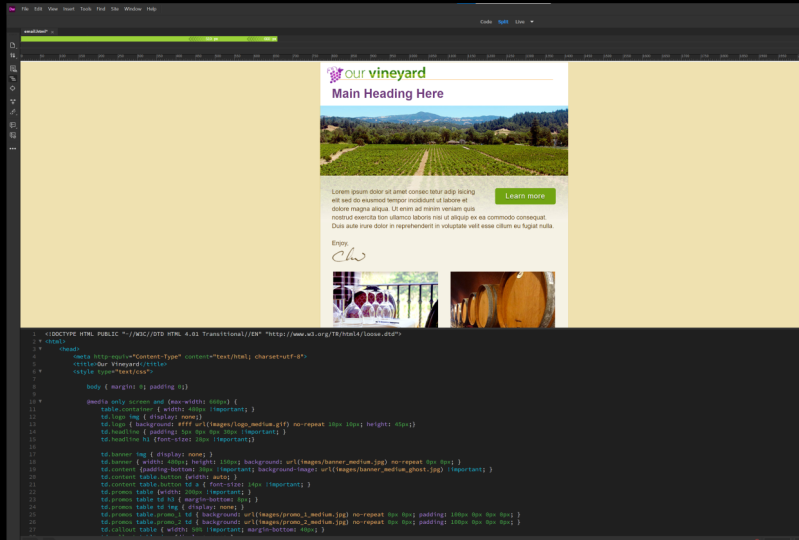Click the Expand All code icon
The height and width of the screenshot is (540, 799).
pos(13,101)
